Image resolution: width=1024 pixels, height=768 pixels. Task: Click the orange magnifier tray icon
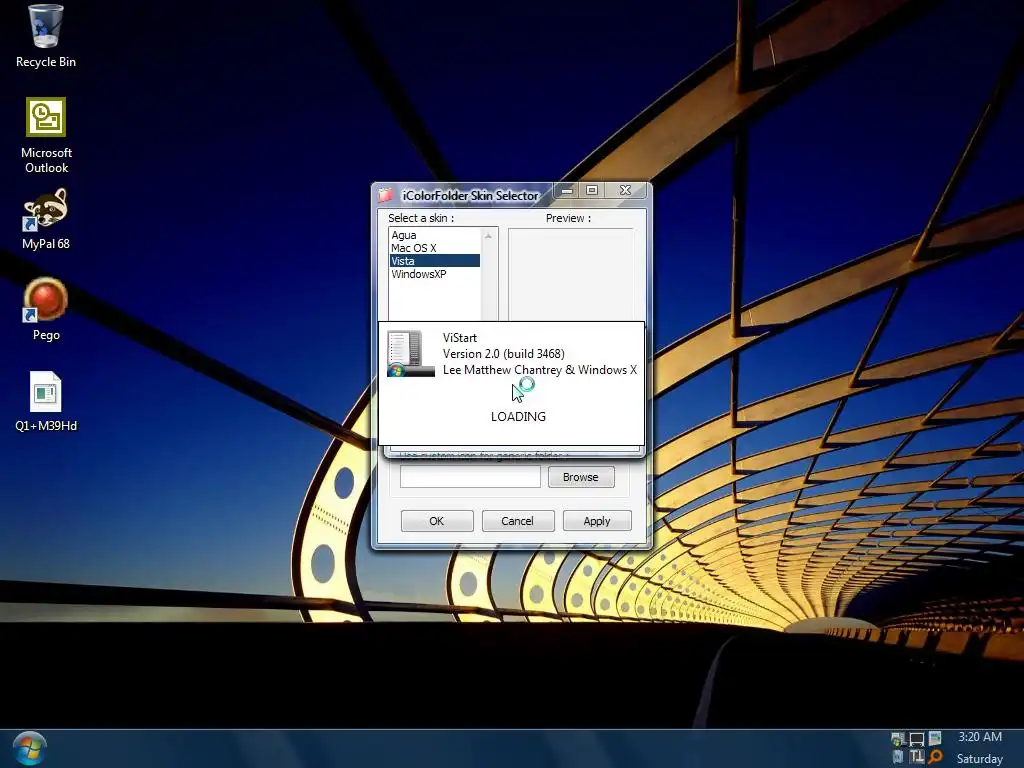click(935, 757)
